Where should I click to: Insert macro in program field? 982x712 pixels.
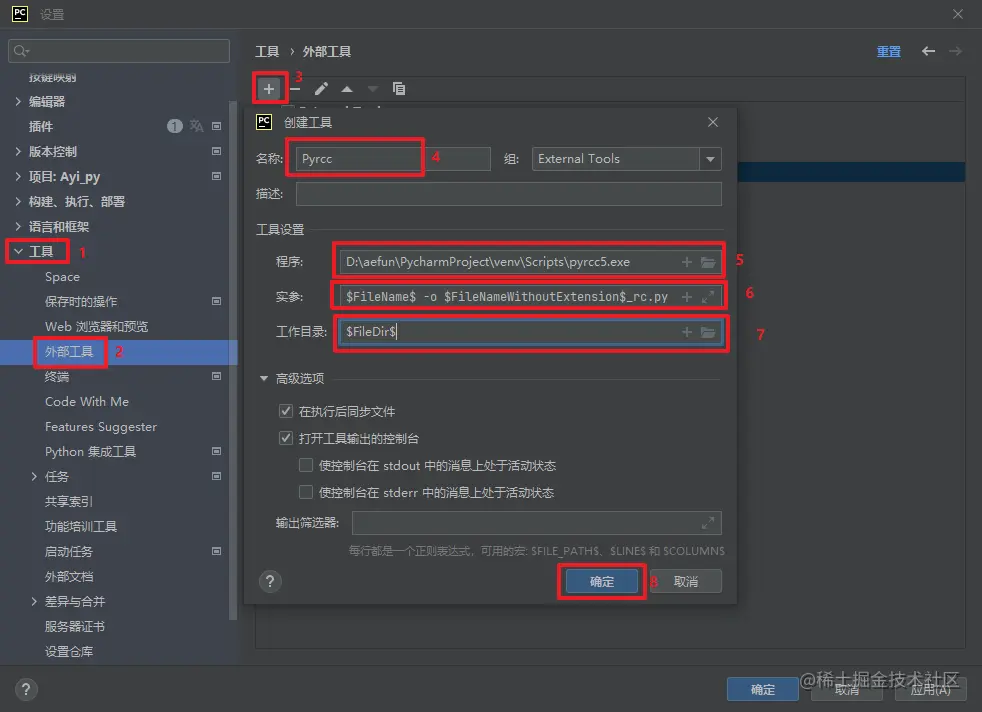click(687, 262)
